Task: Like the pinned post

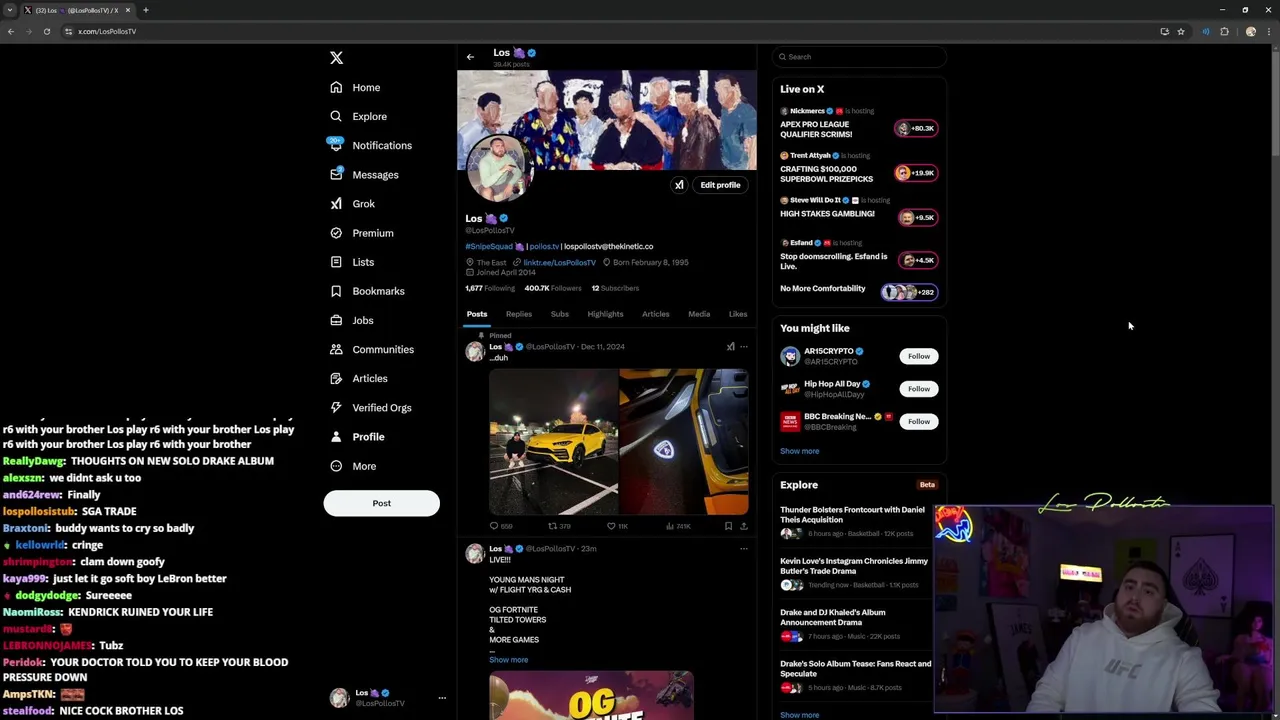Action: (611, 526)
